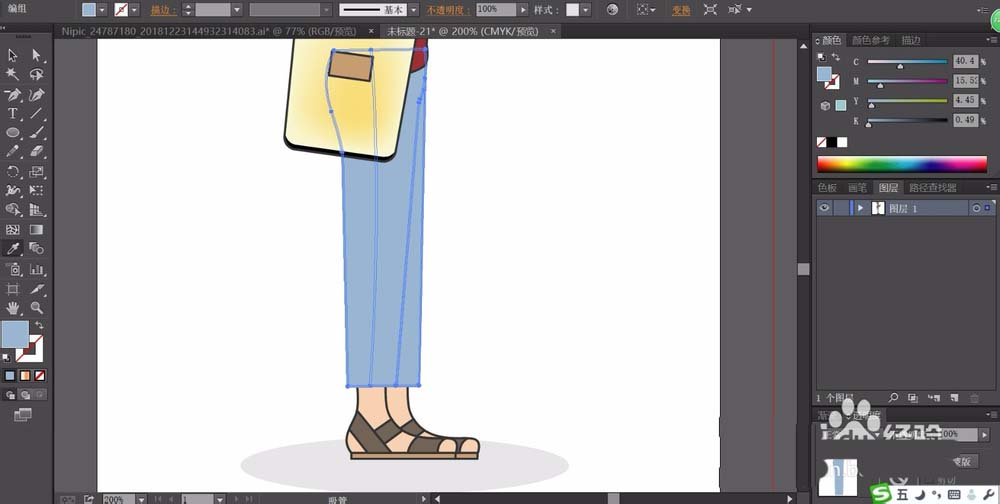The image size is (1000, 504).
Task: Click the 不透明度 link in control bar
Action: point(448,10)
